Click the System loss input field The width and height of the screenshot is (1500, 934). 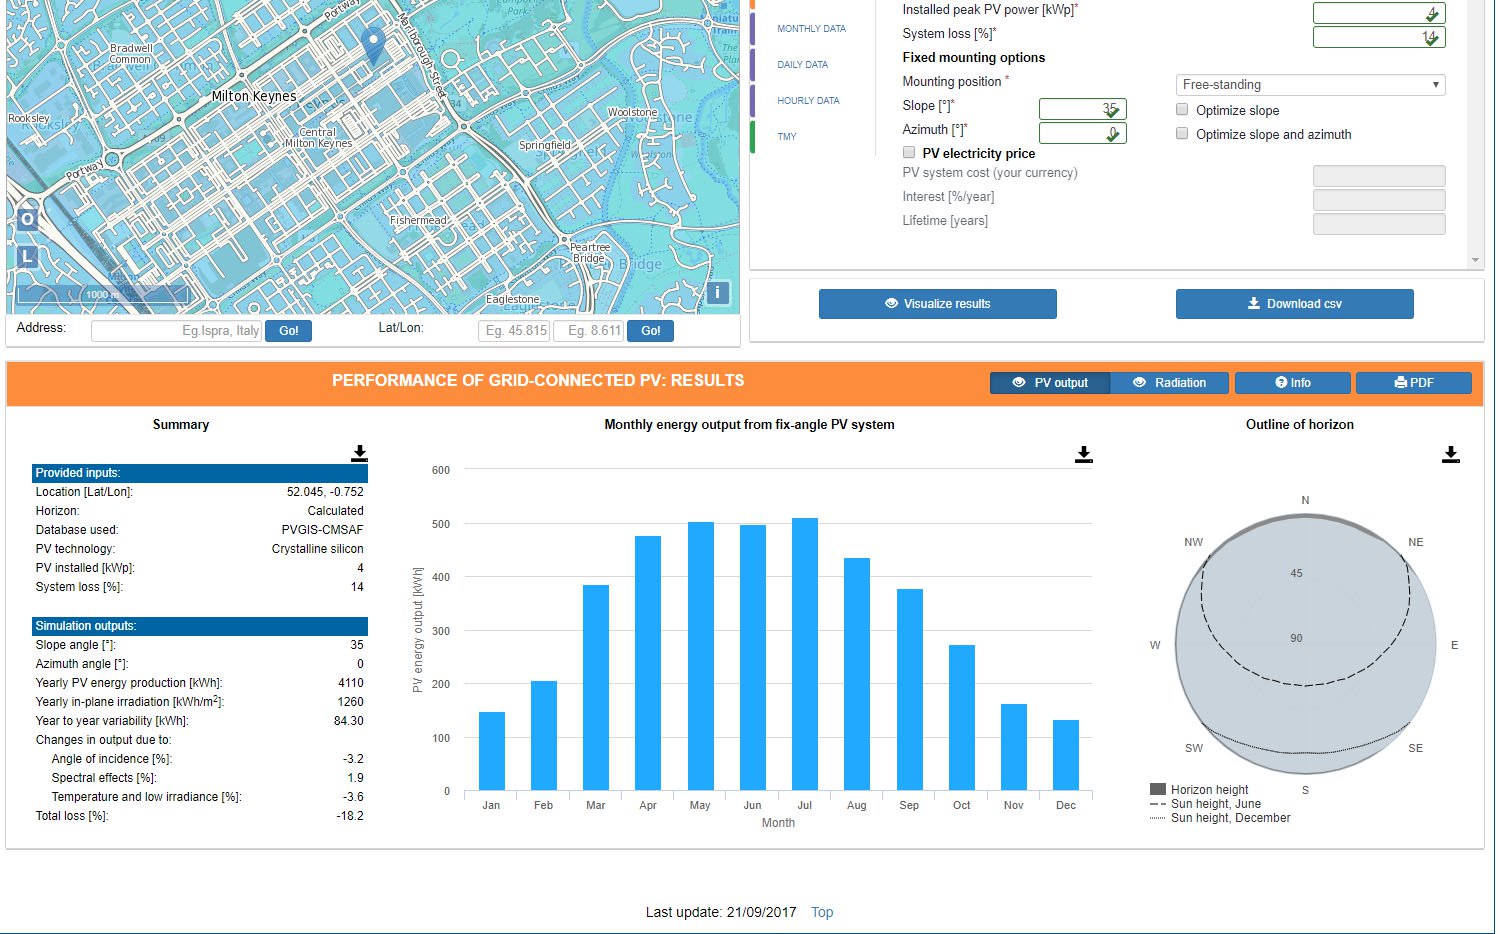pos(1379,37)
